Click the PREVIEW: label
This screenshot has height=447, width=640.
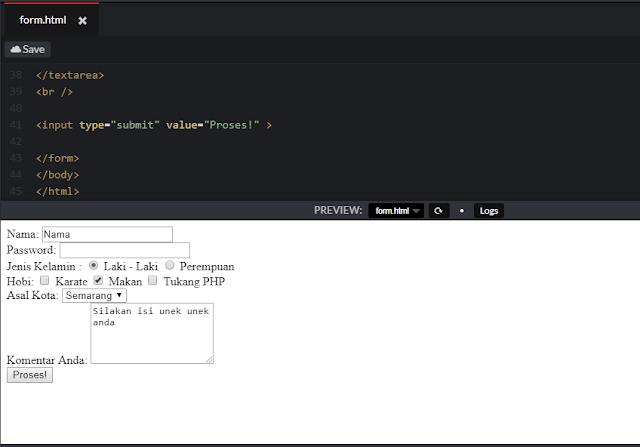(x=338, y=210)
